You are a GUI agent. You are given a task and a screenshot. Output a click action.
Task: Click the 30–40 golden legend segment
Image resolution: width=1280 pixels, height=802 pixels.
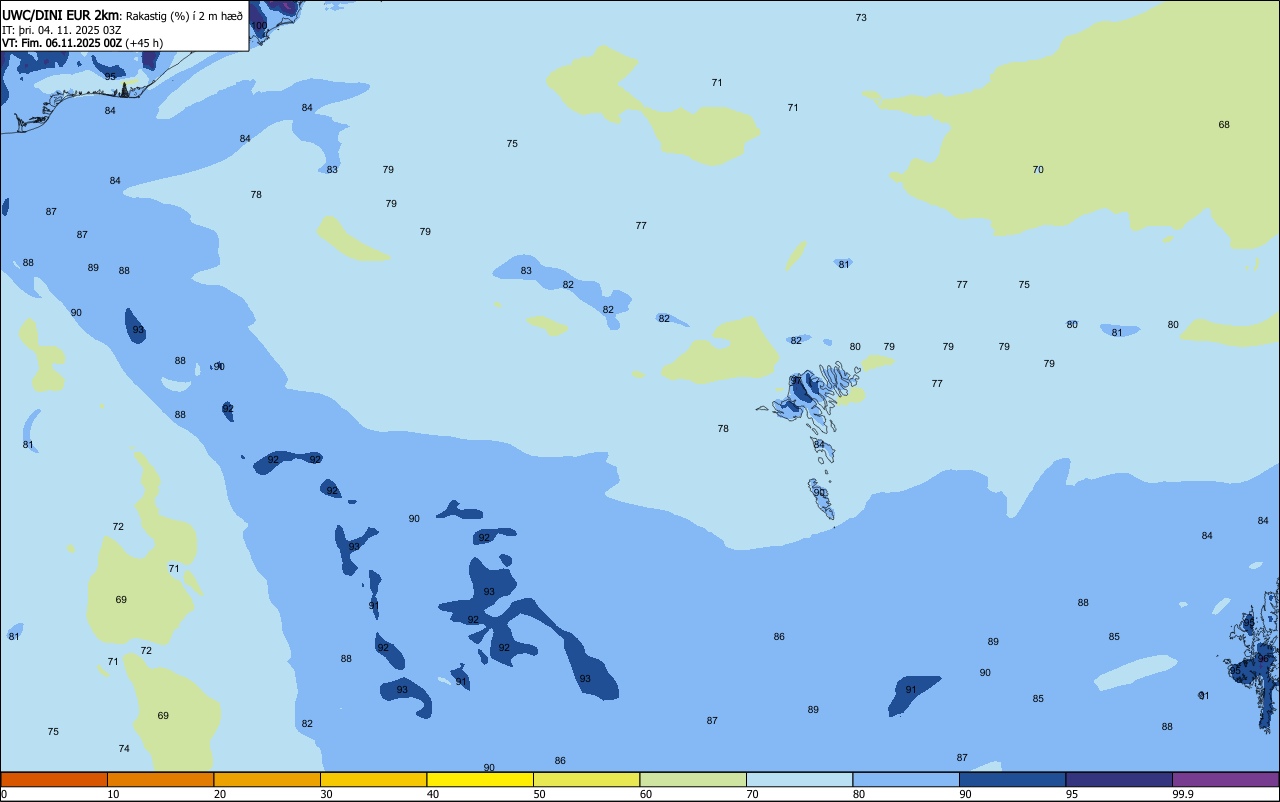[373, 779]
